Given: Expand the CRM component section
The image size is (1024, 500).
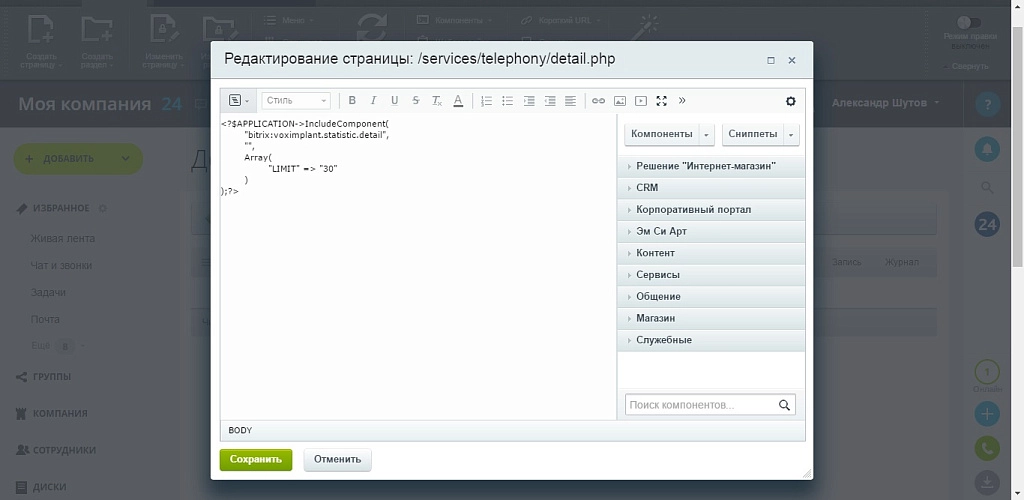Looking at the screenshot, I should point(711,188).
